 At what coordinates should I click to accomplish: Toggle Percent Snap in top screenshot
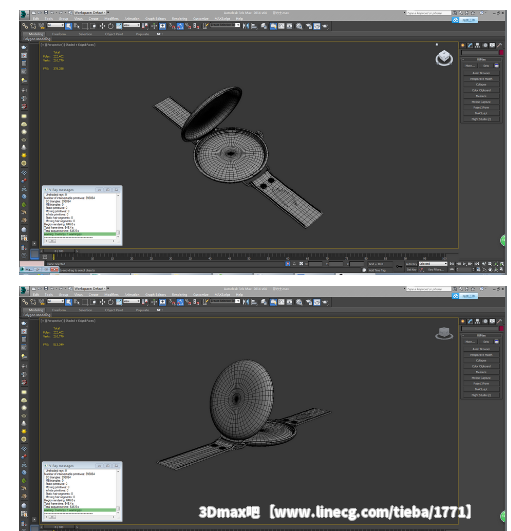click(x=188, y=26)
